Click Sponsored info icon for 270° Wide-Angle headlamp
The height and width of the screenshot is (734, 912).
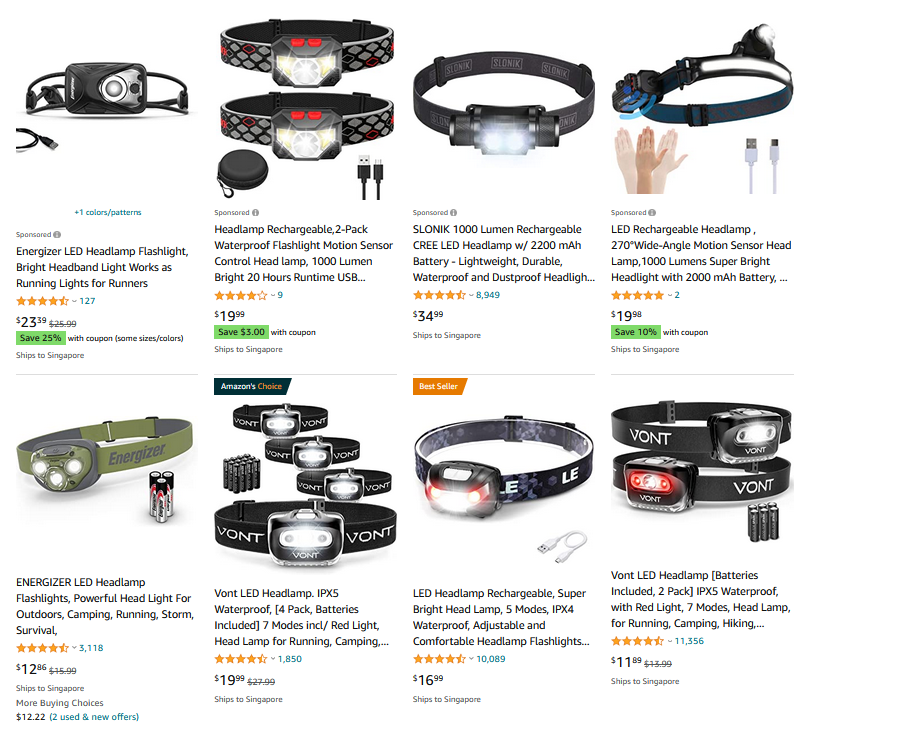(652, 213)
